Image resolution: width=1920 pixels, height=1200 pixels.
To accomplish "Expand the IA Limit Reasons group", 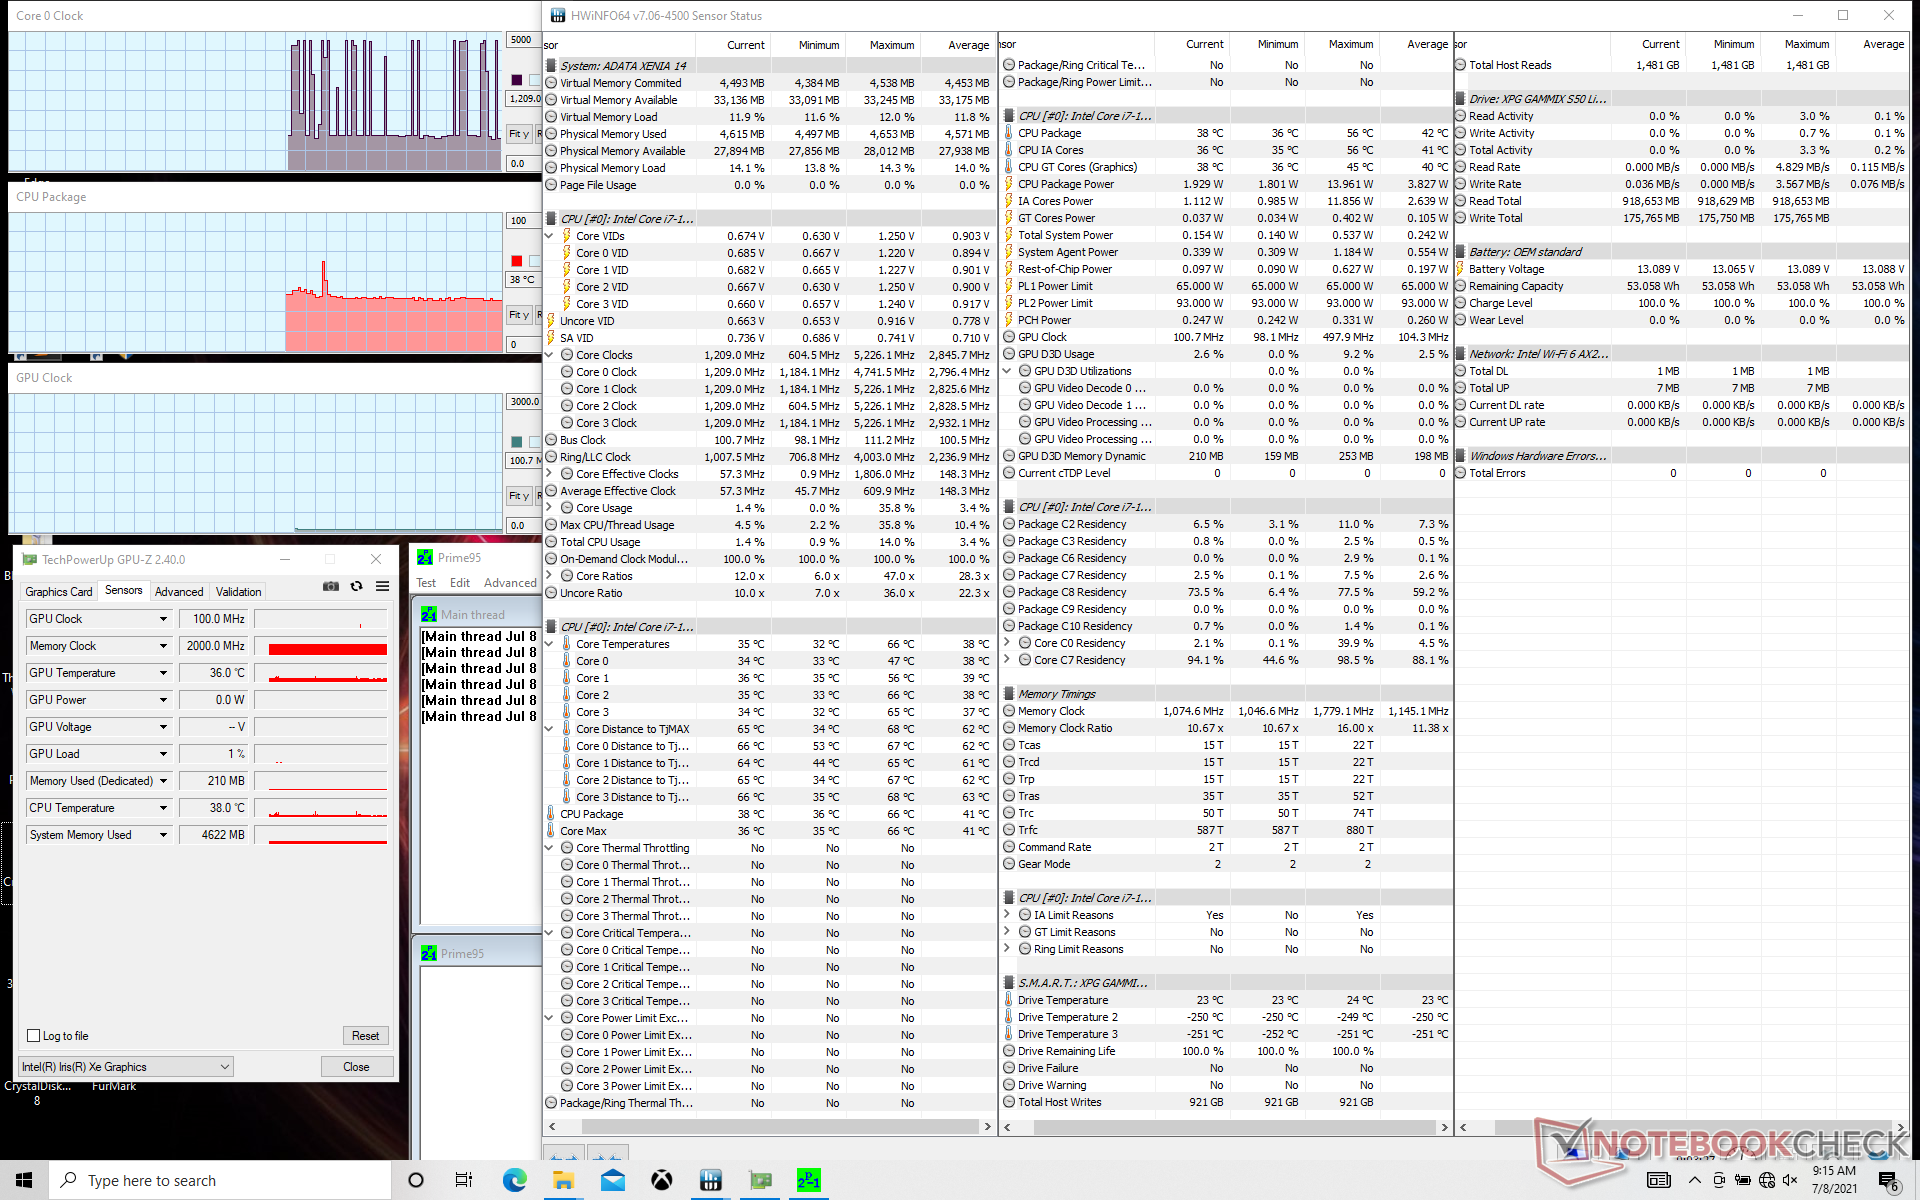I will point(1007,915).
